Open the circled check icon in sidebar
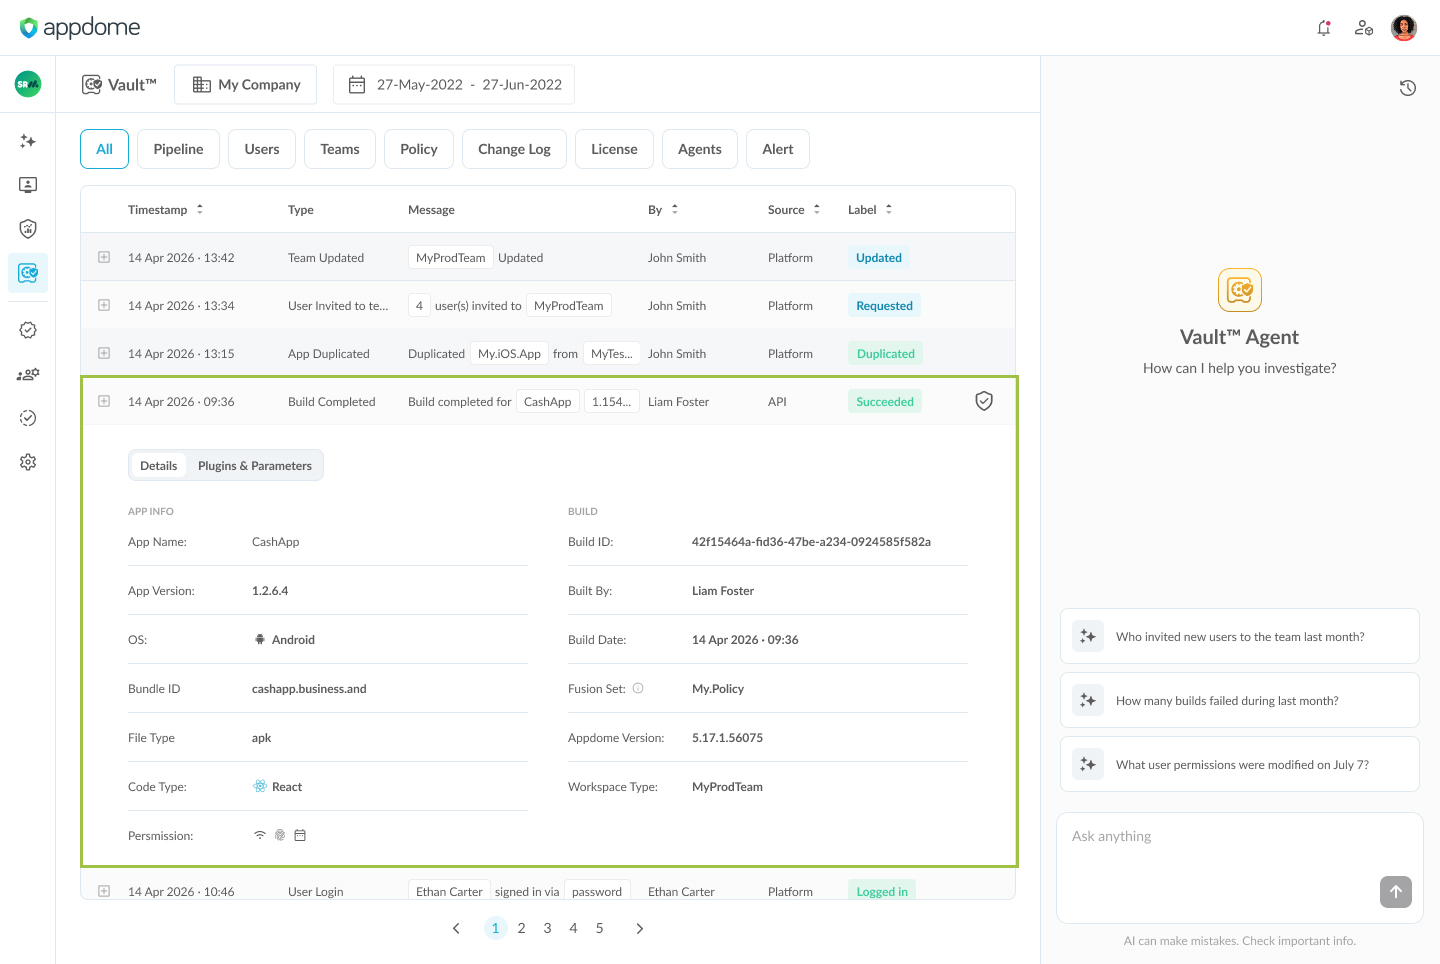 pyautogui.click(x=28, y=418)
